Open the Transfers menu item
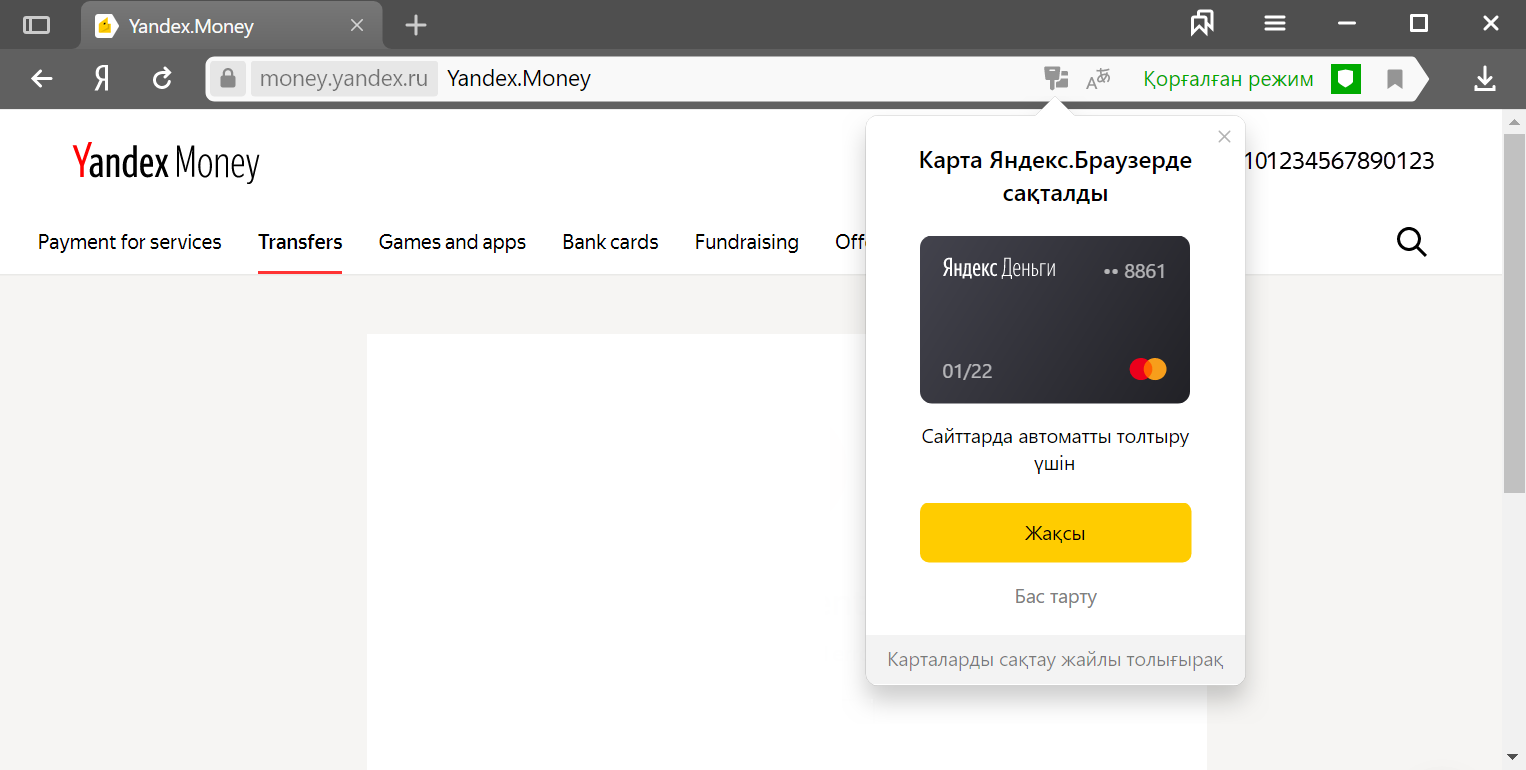This screenshot has width=1526, height=770. (300, 242)
